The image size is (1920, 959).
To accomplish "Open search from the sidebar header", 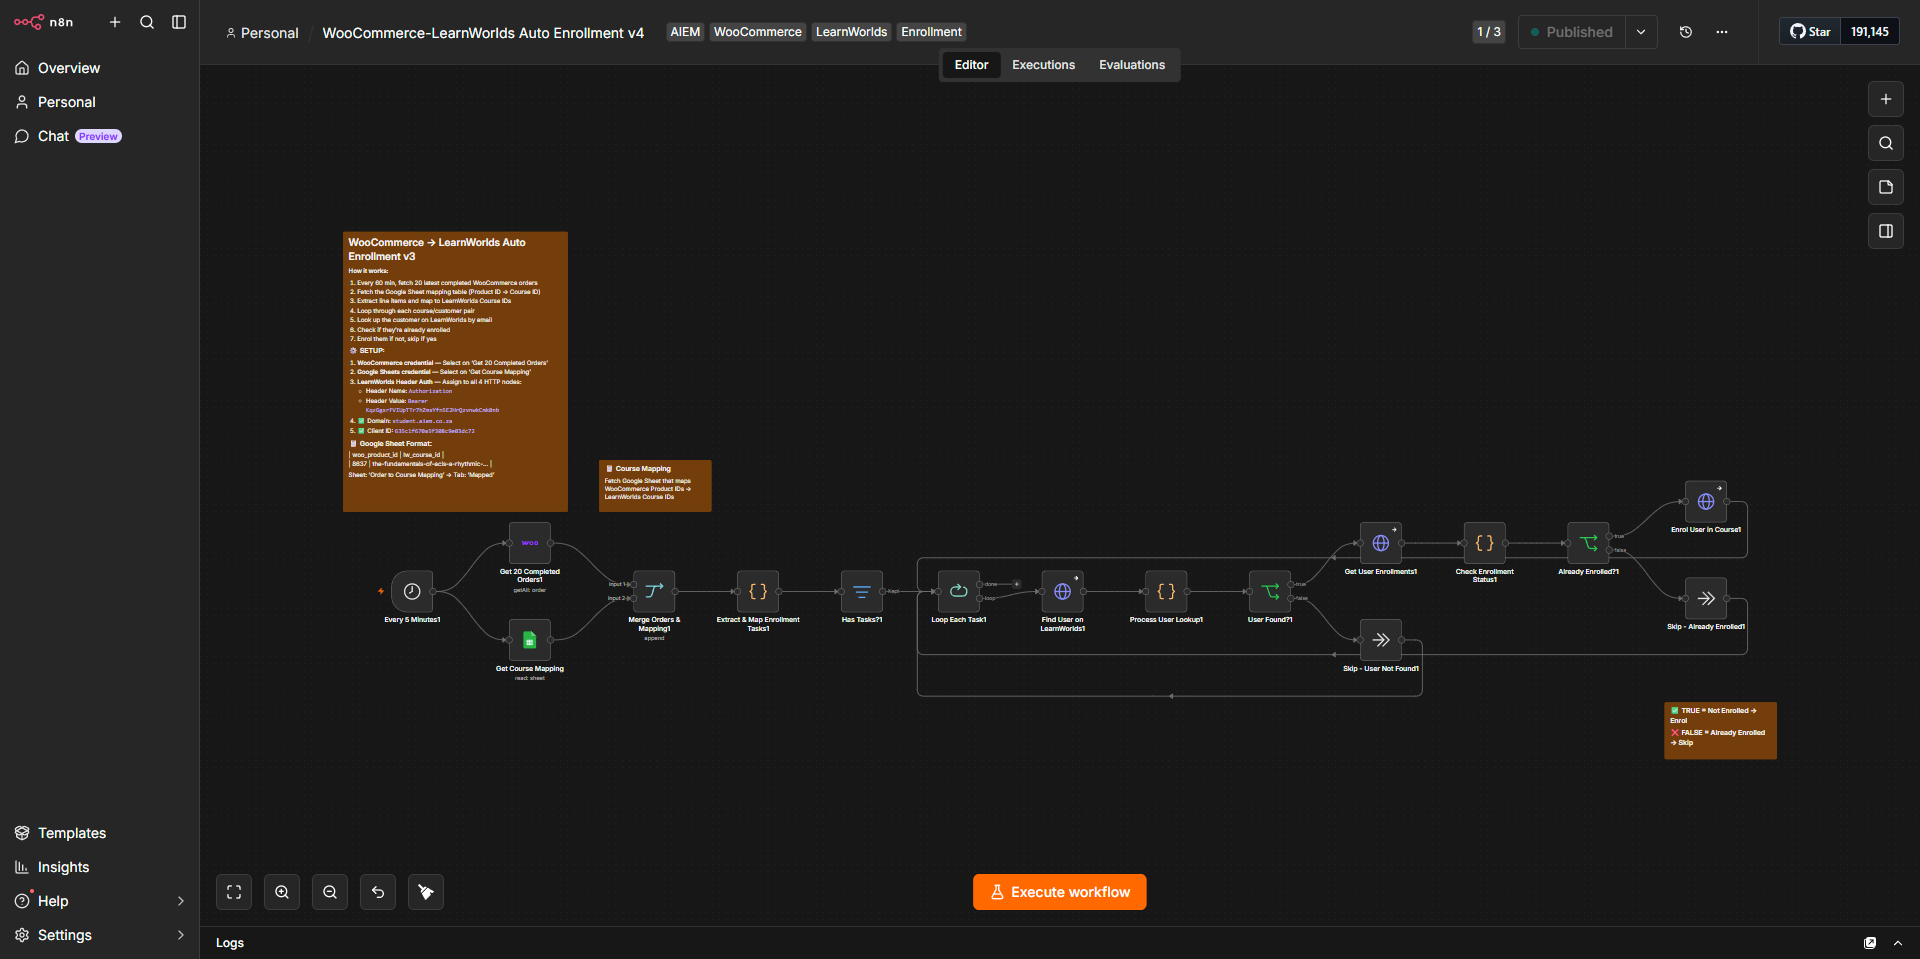I will tap(147, 22).
